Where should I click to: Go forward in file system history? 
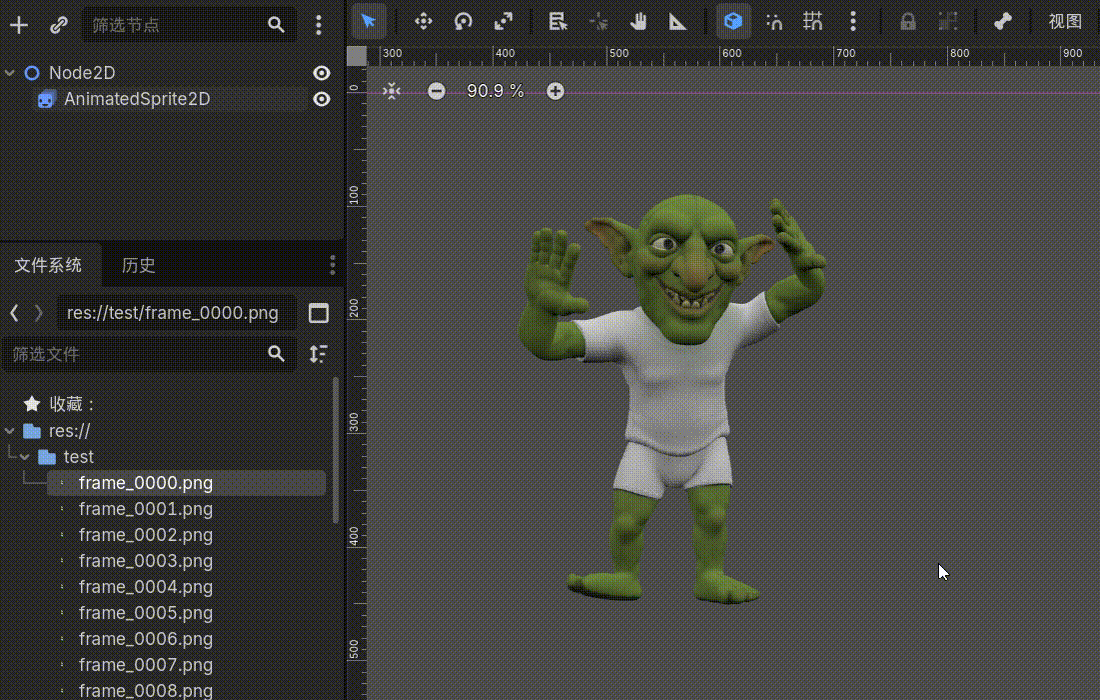[x=39, y=313]
